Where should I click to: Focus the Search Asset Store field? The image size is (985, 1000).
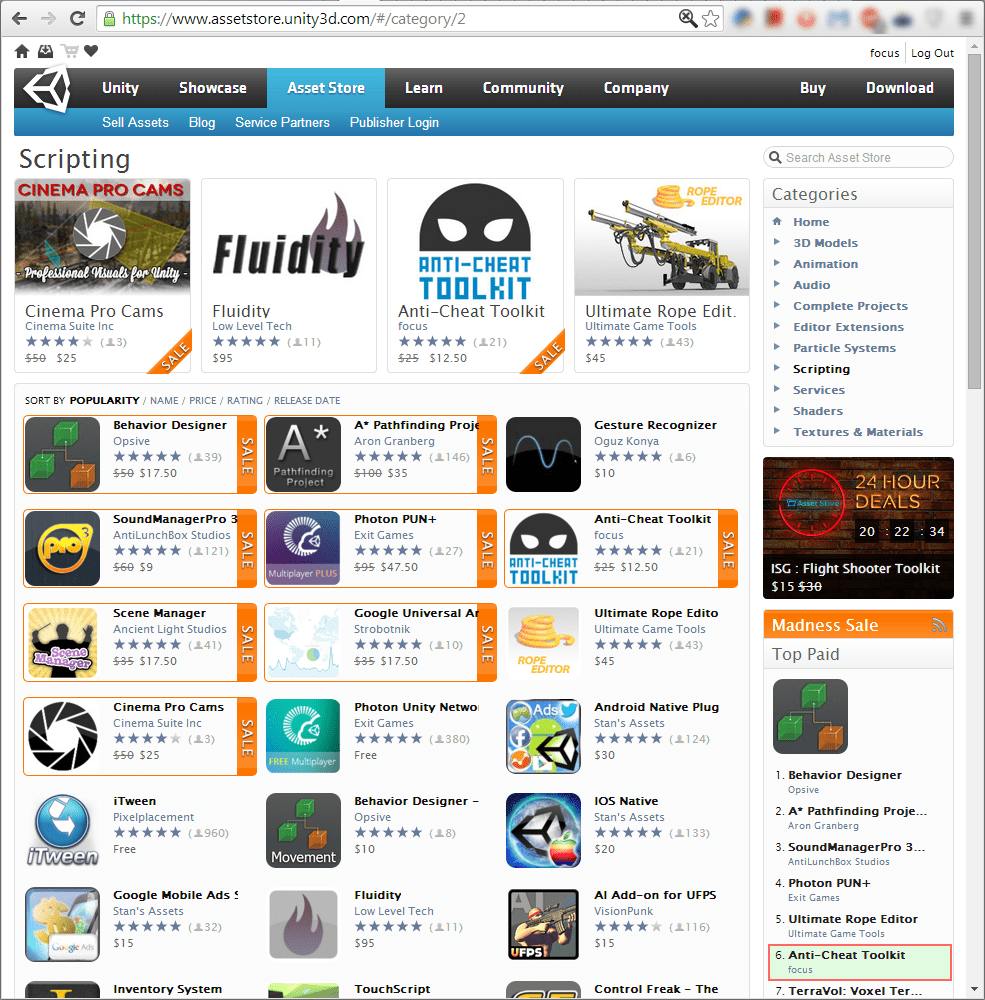pos(858,158)
